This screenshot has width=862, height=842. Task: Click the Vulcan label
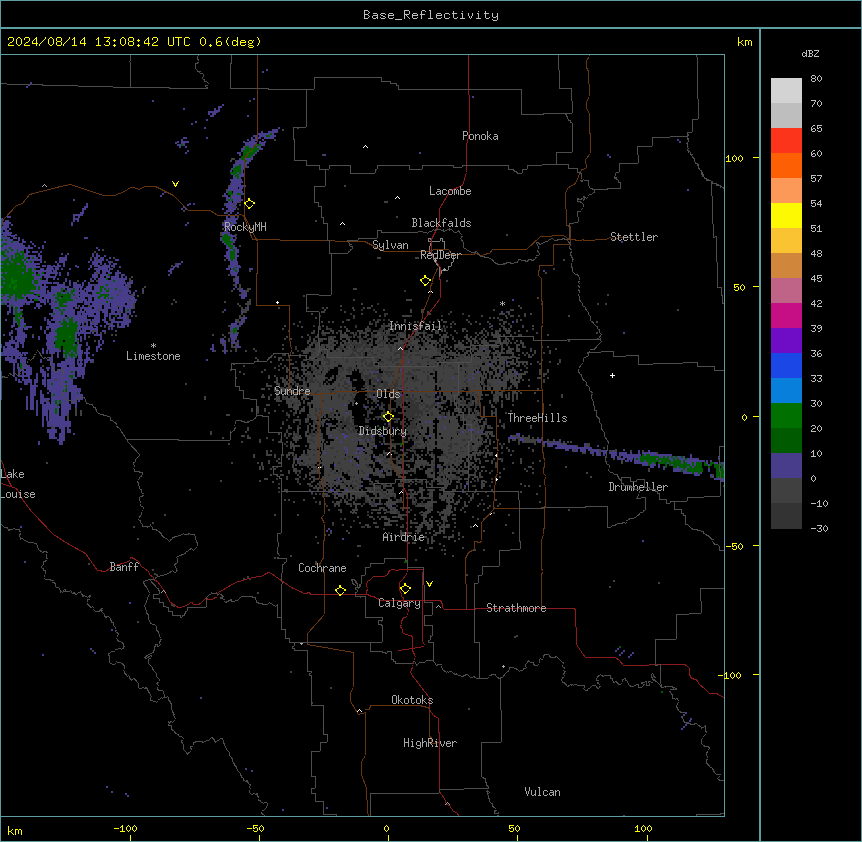point(543,792)
